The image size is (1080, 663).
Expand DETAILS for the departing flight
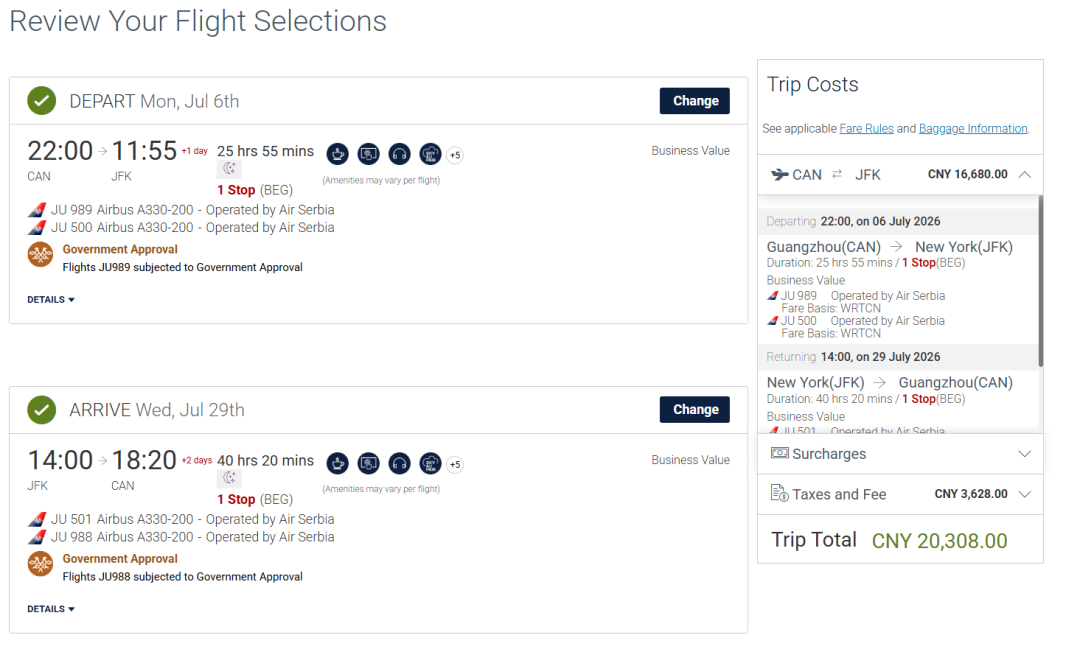pos(51,300)
